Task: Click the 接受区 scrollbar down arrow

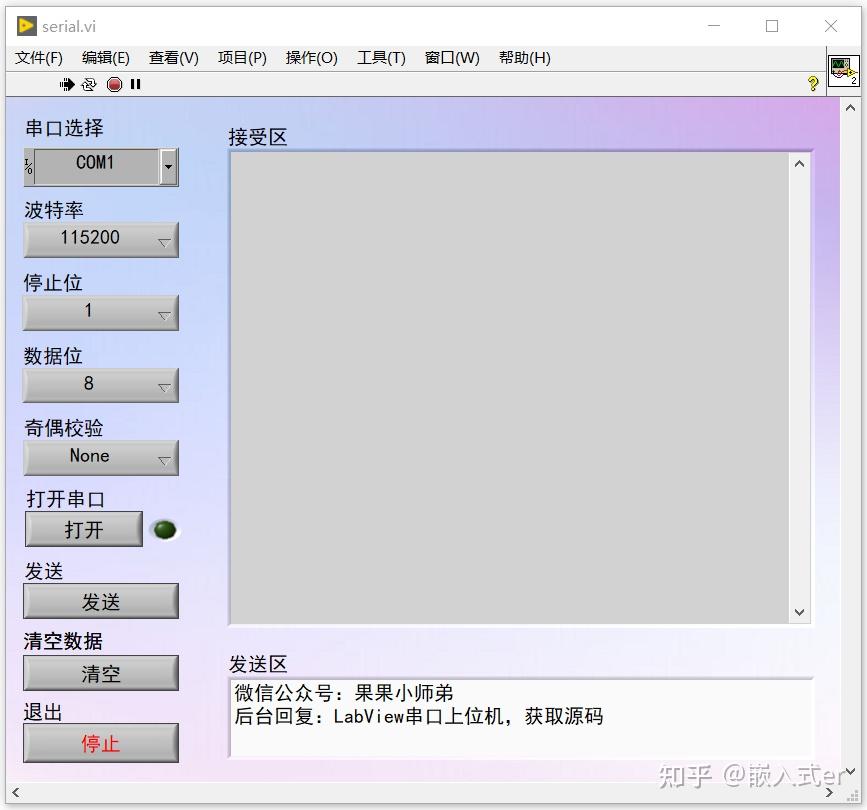Action: point(799,611)
